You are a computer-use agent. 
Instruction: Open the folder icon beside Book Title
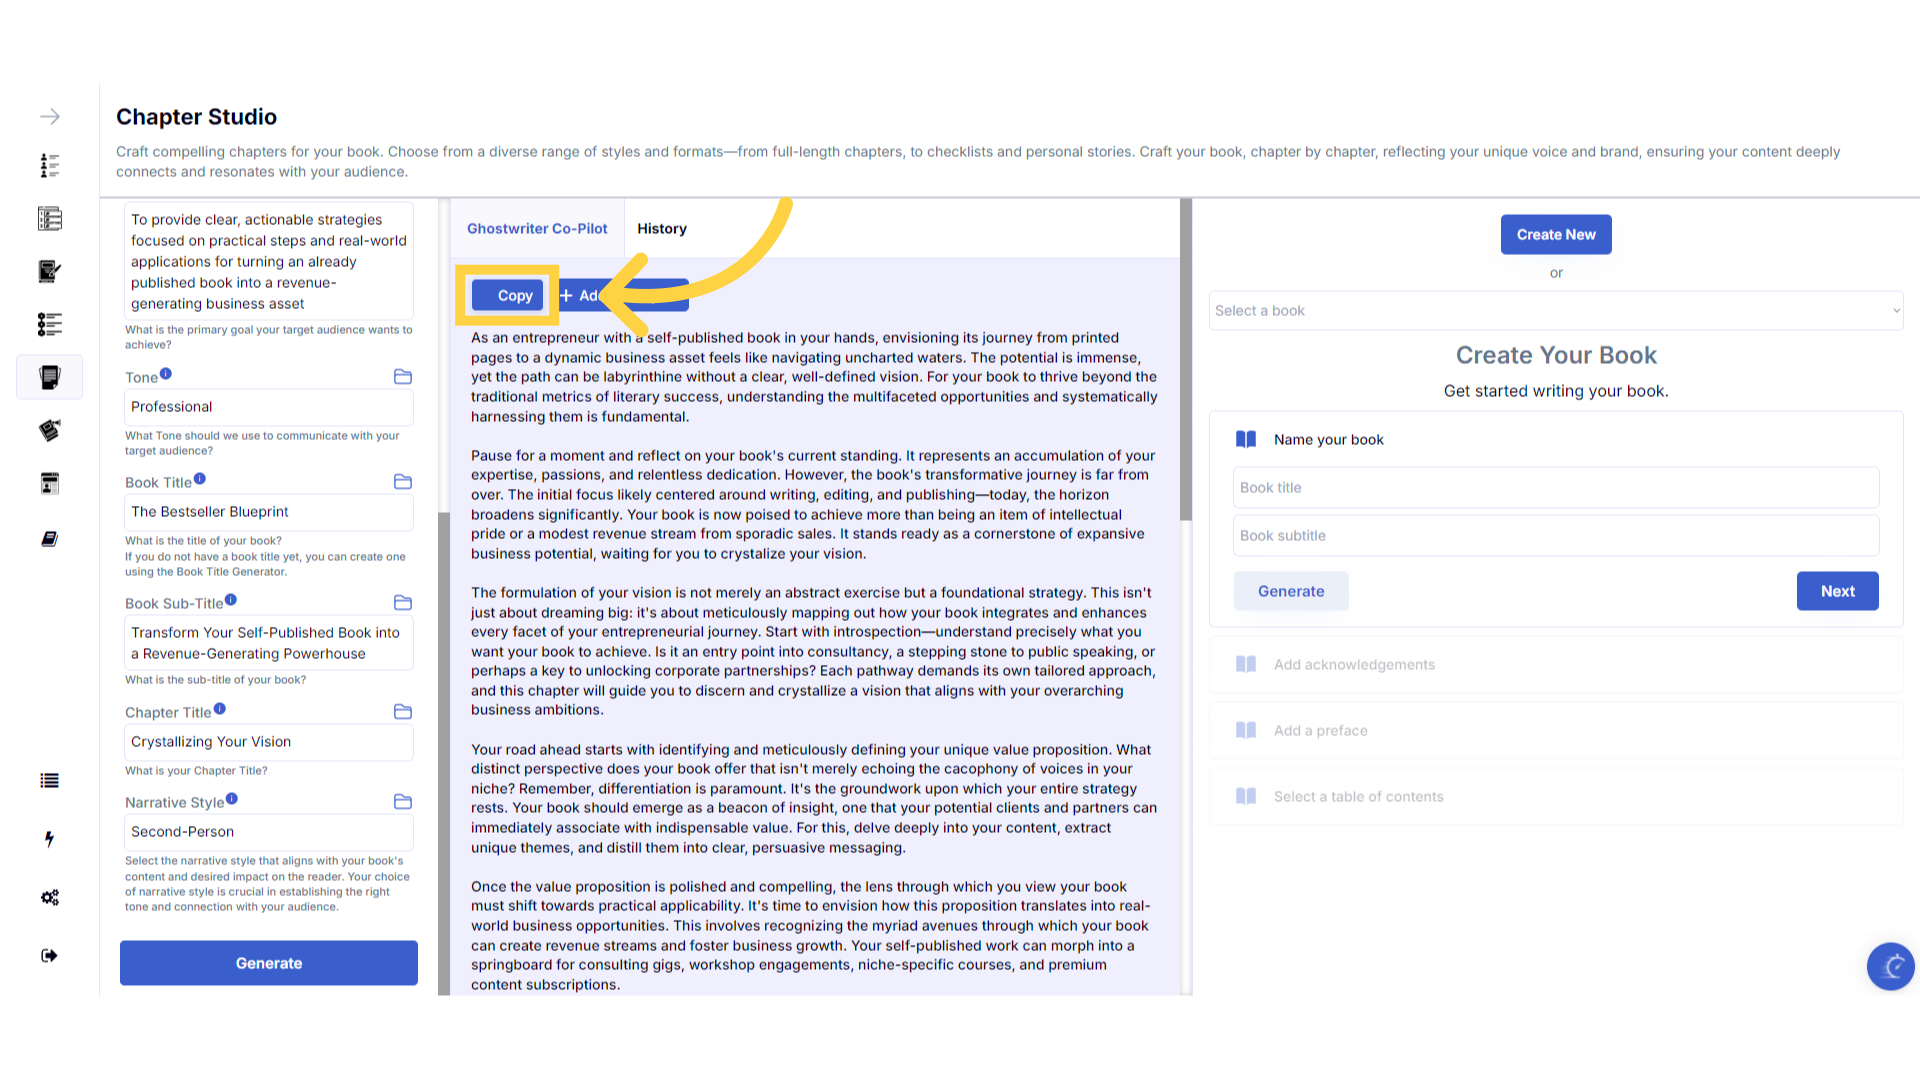pos(403,482)
